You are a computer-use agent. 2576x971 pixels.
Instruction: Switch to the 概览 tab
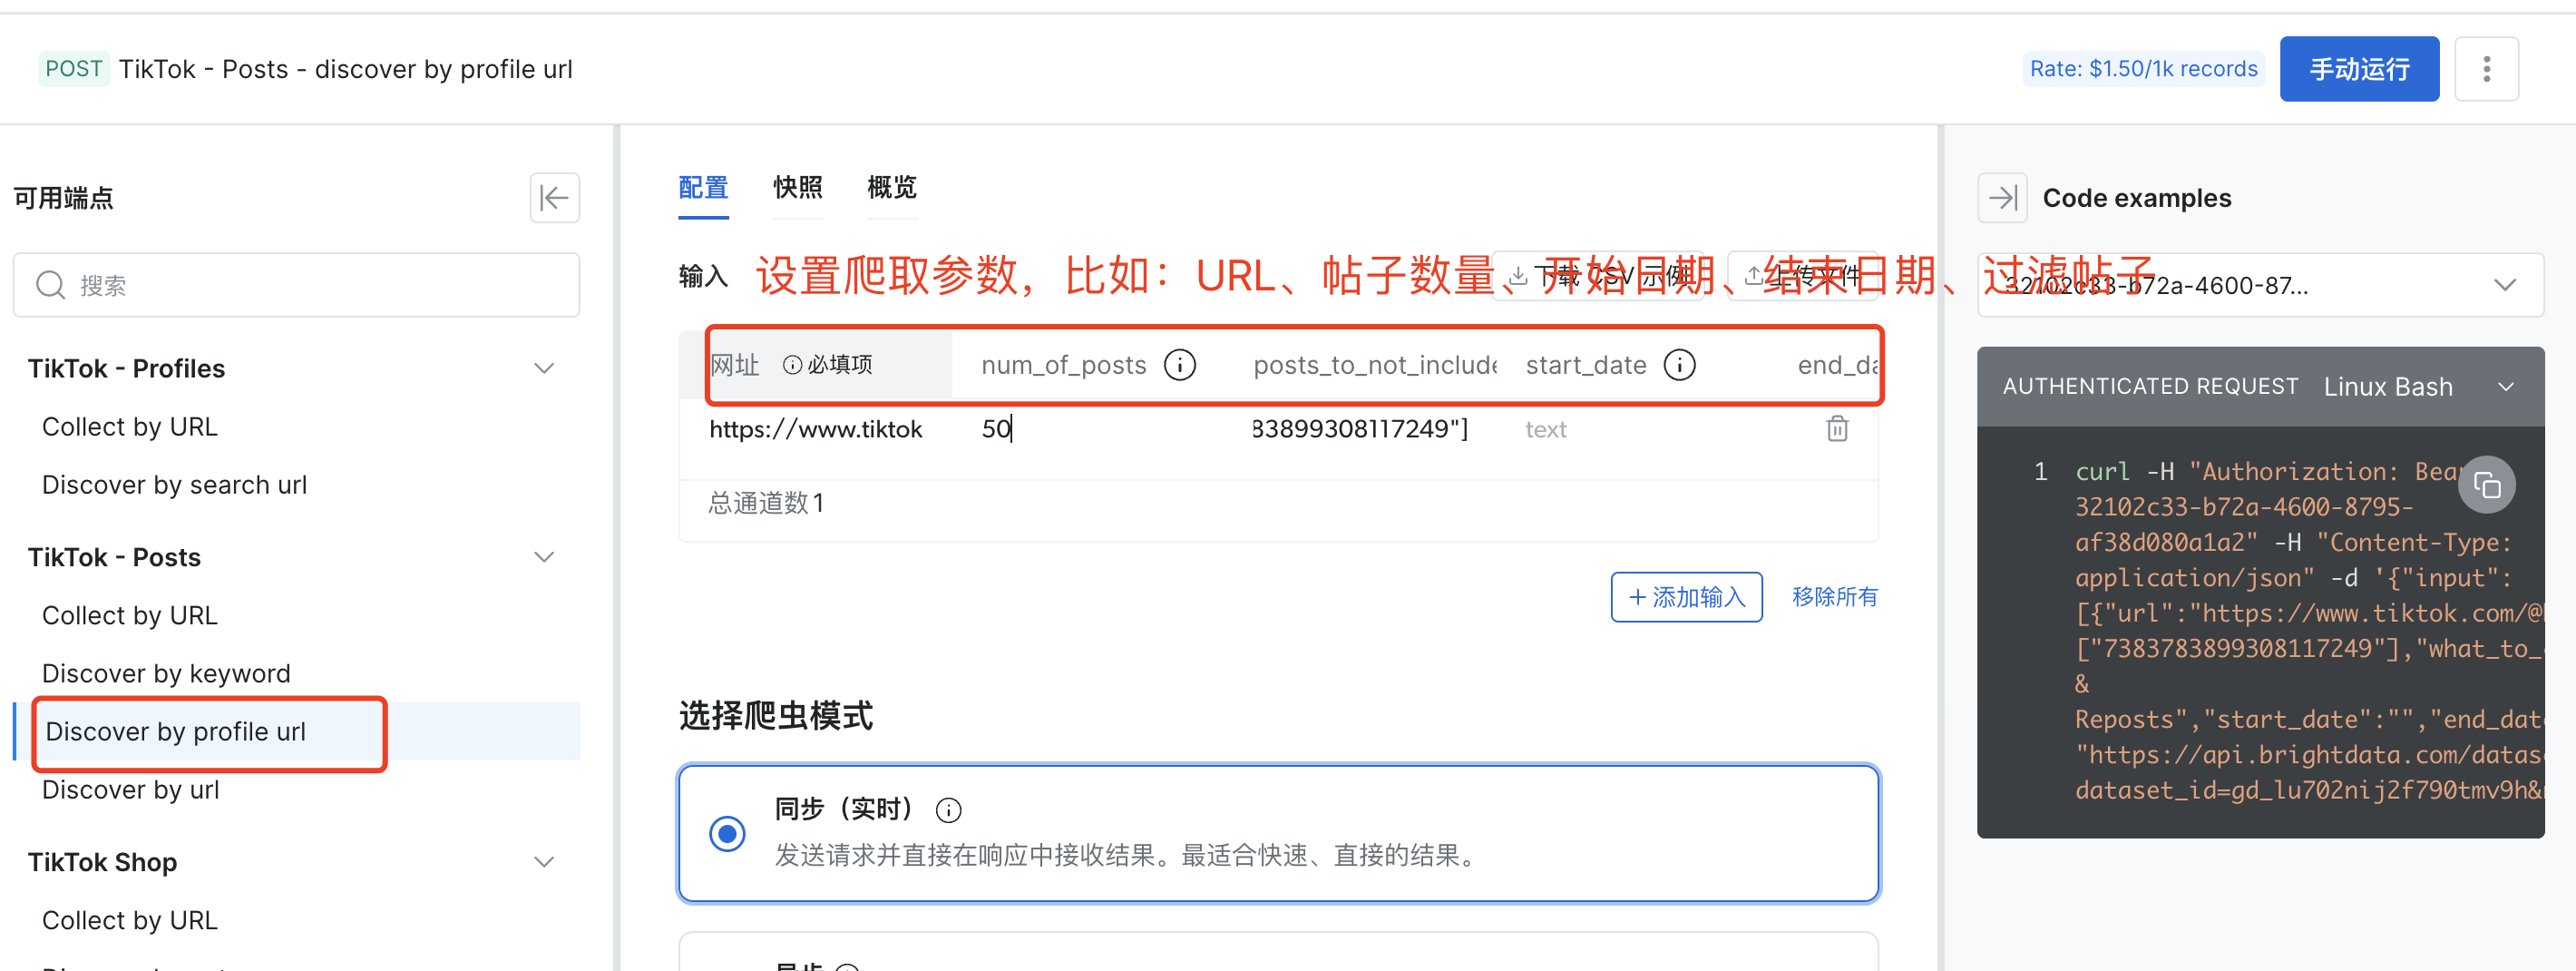pyautogui.click(x=892, y=187)
